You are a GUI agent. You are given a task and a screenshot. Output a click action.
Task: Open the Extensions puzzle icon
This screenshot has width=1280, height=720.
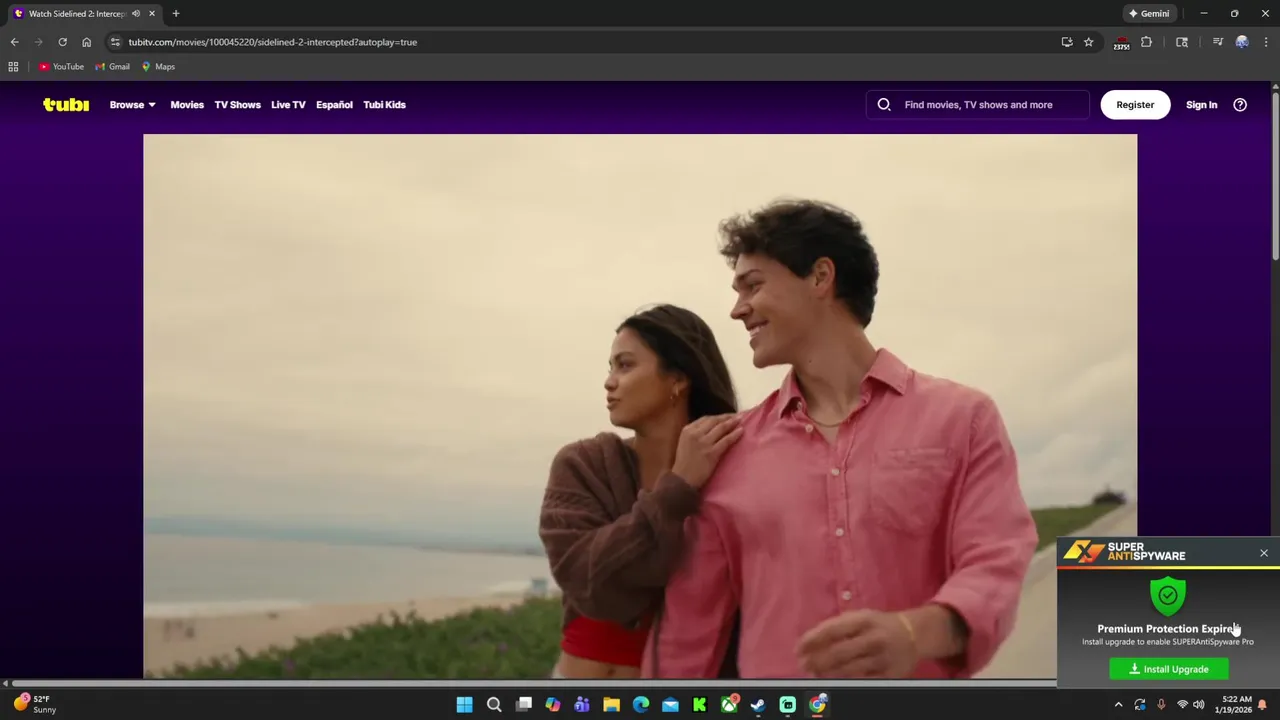[1146, 42]
